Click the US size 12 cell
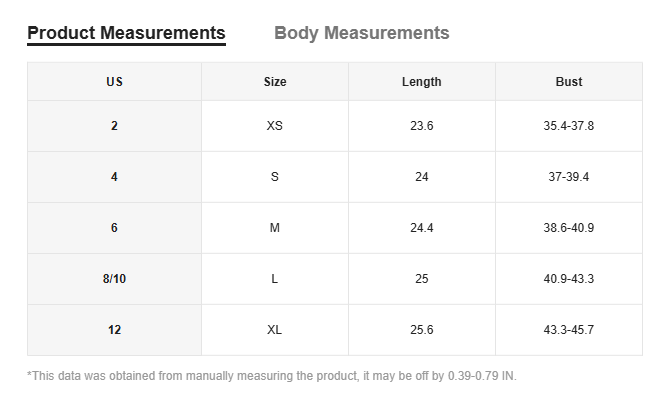660x397 pixels. click(114, 330)
